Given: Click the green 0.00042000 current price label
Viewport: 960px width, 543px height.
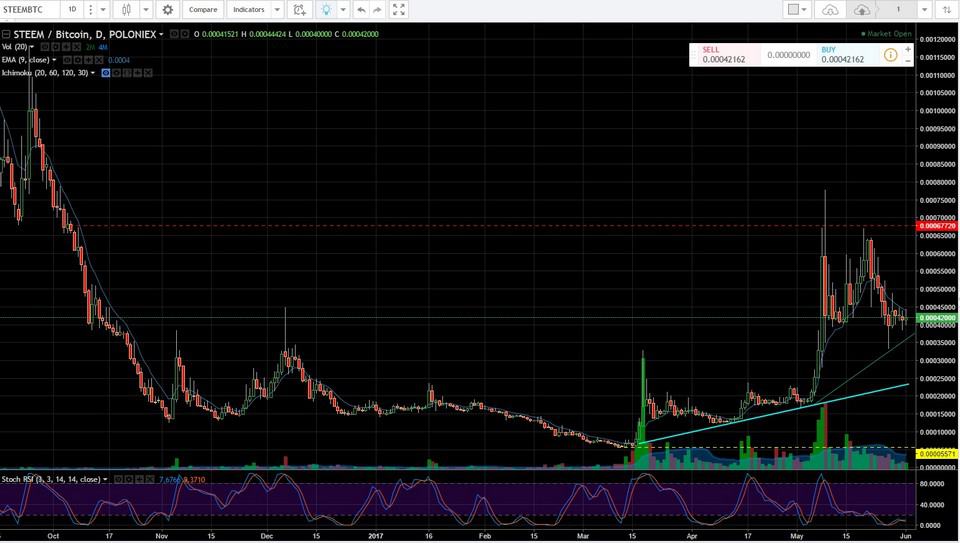Looking at the screenshot, I should (937, 318).
